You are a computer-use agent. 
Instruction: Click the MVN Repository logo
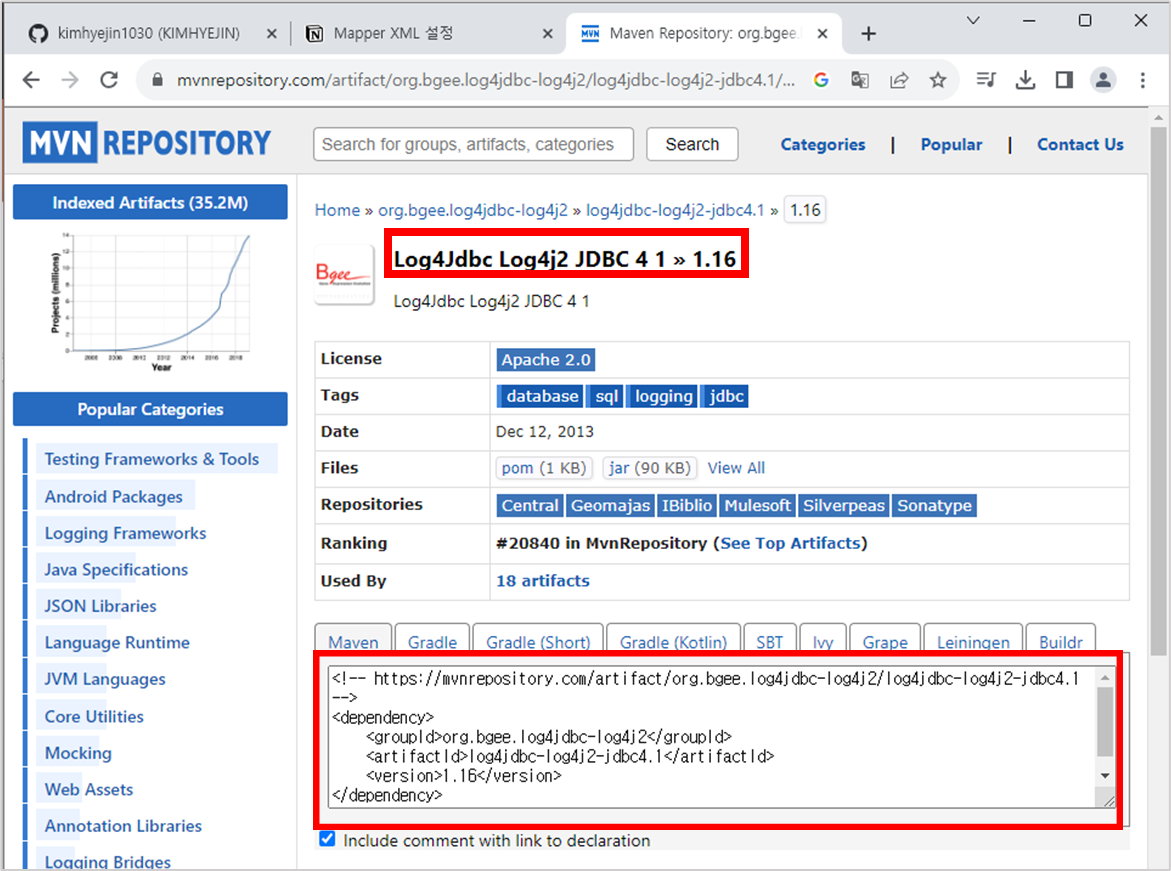[147, 142]
